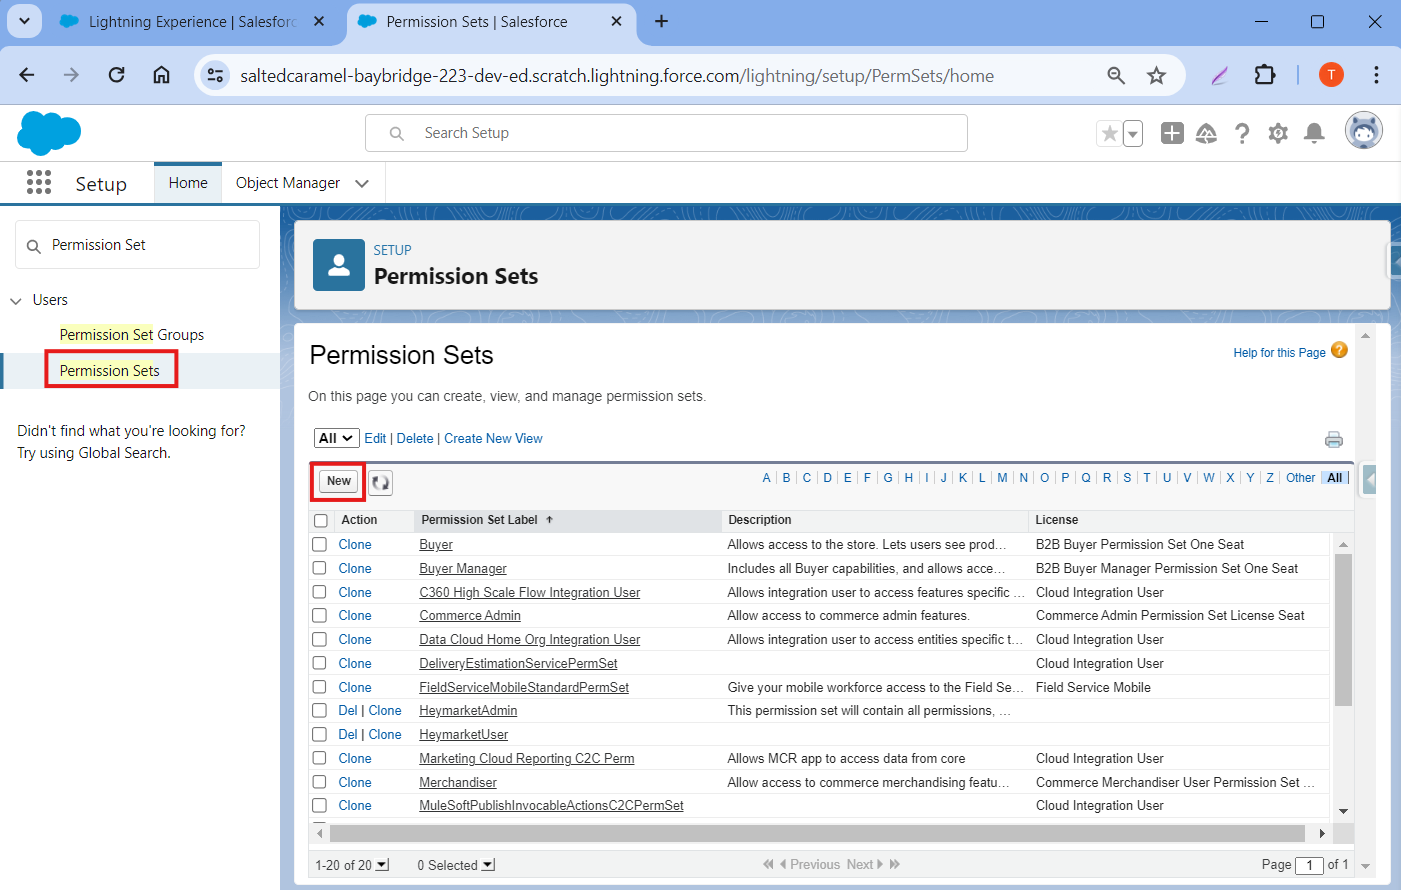Click the New permission set button
Screen dimensions: 1401x890
339,481
